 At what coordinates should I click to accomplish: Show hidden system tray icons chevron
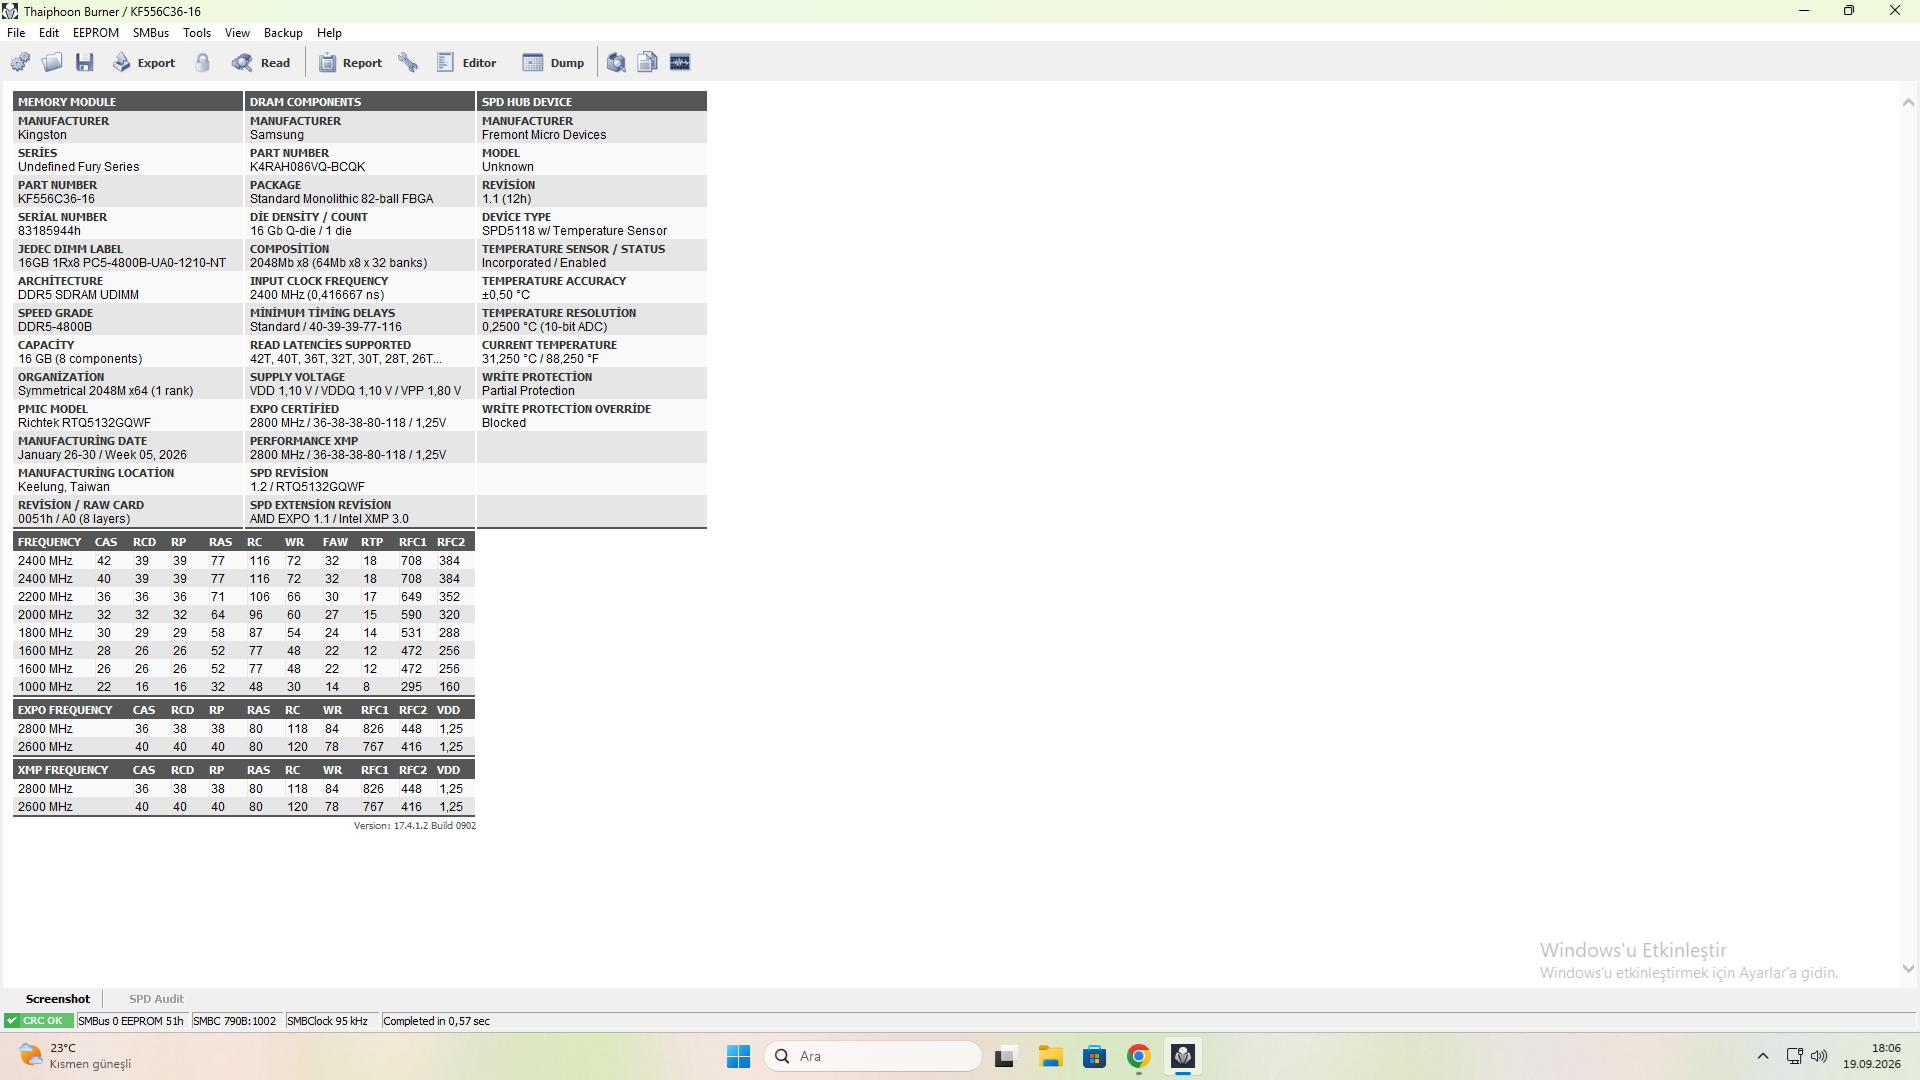1763,1056
